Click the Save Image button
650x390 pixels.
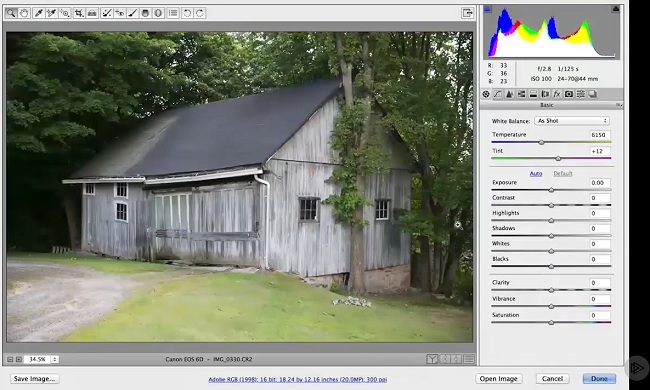[x=34, y=378]
